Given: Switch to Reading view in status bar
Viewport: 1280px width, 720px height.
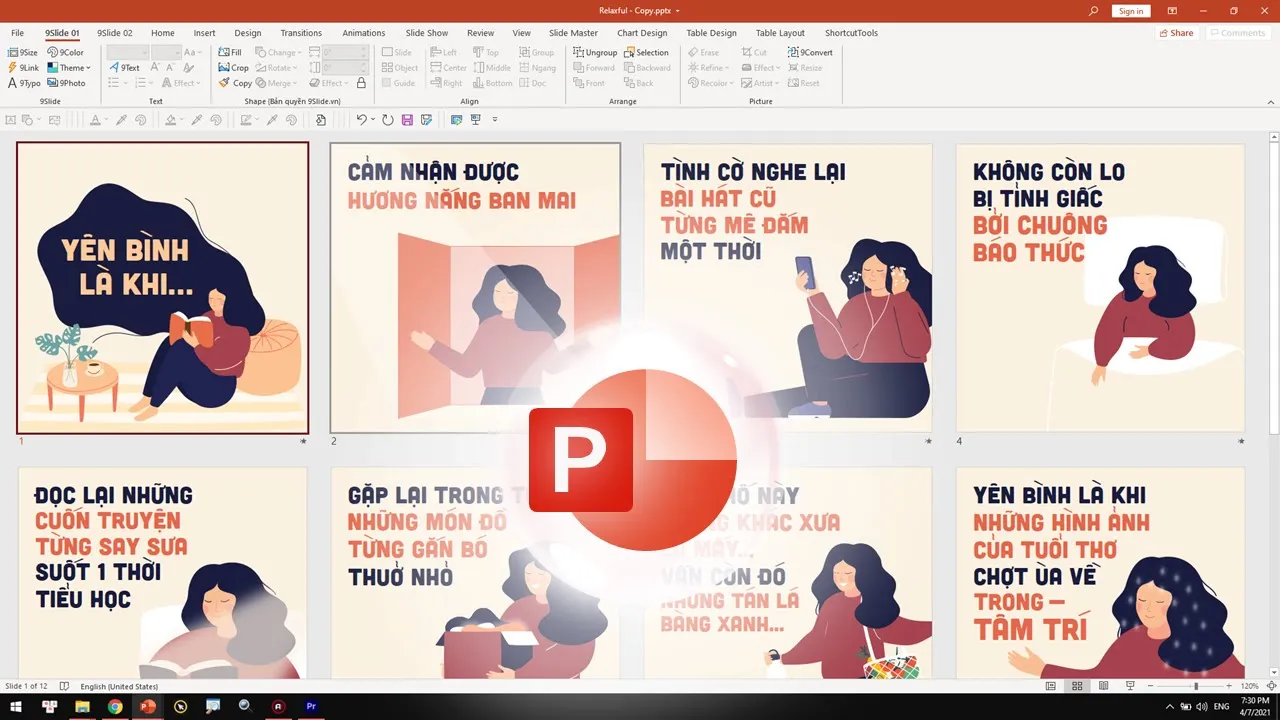Looking at the screenshot, I should tap(1103, 686).
